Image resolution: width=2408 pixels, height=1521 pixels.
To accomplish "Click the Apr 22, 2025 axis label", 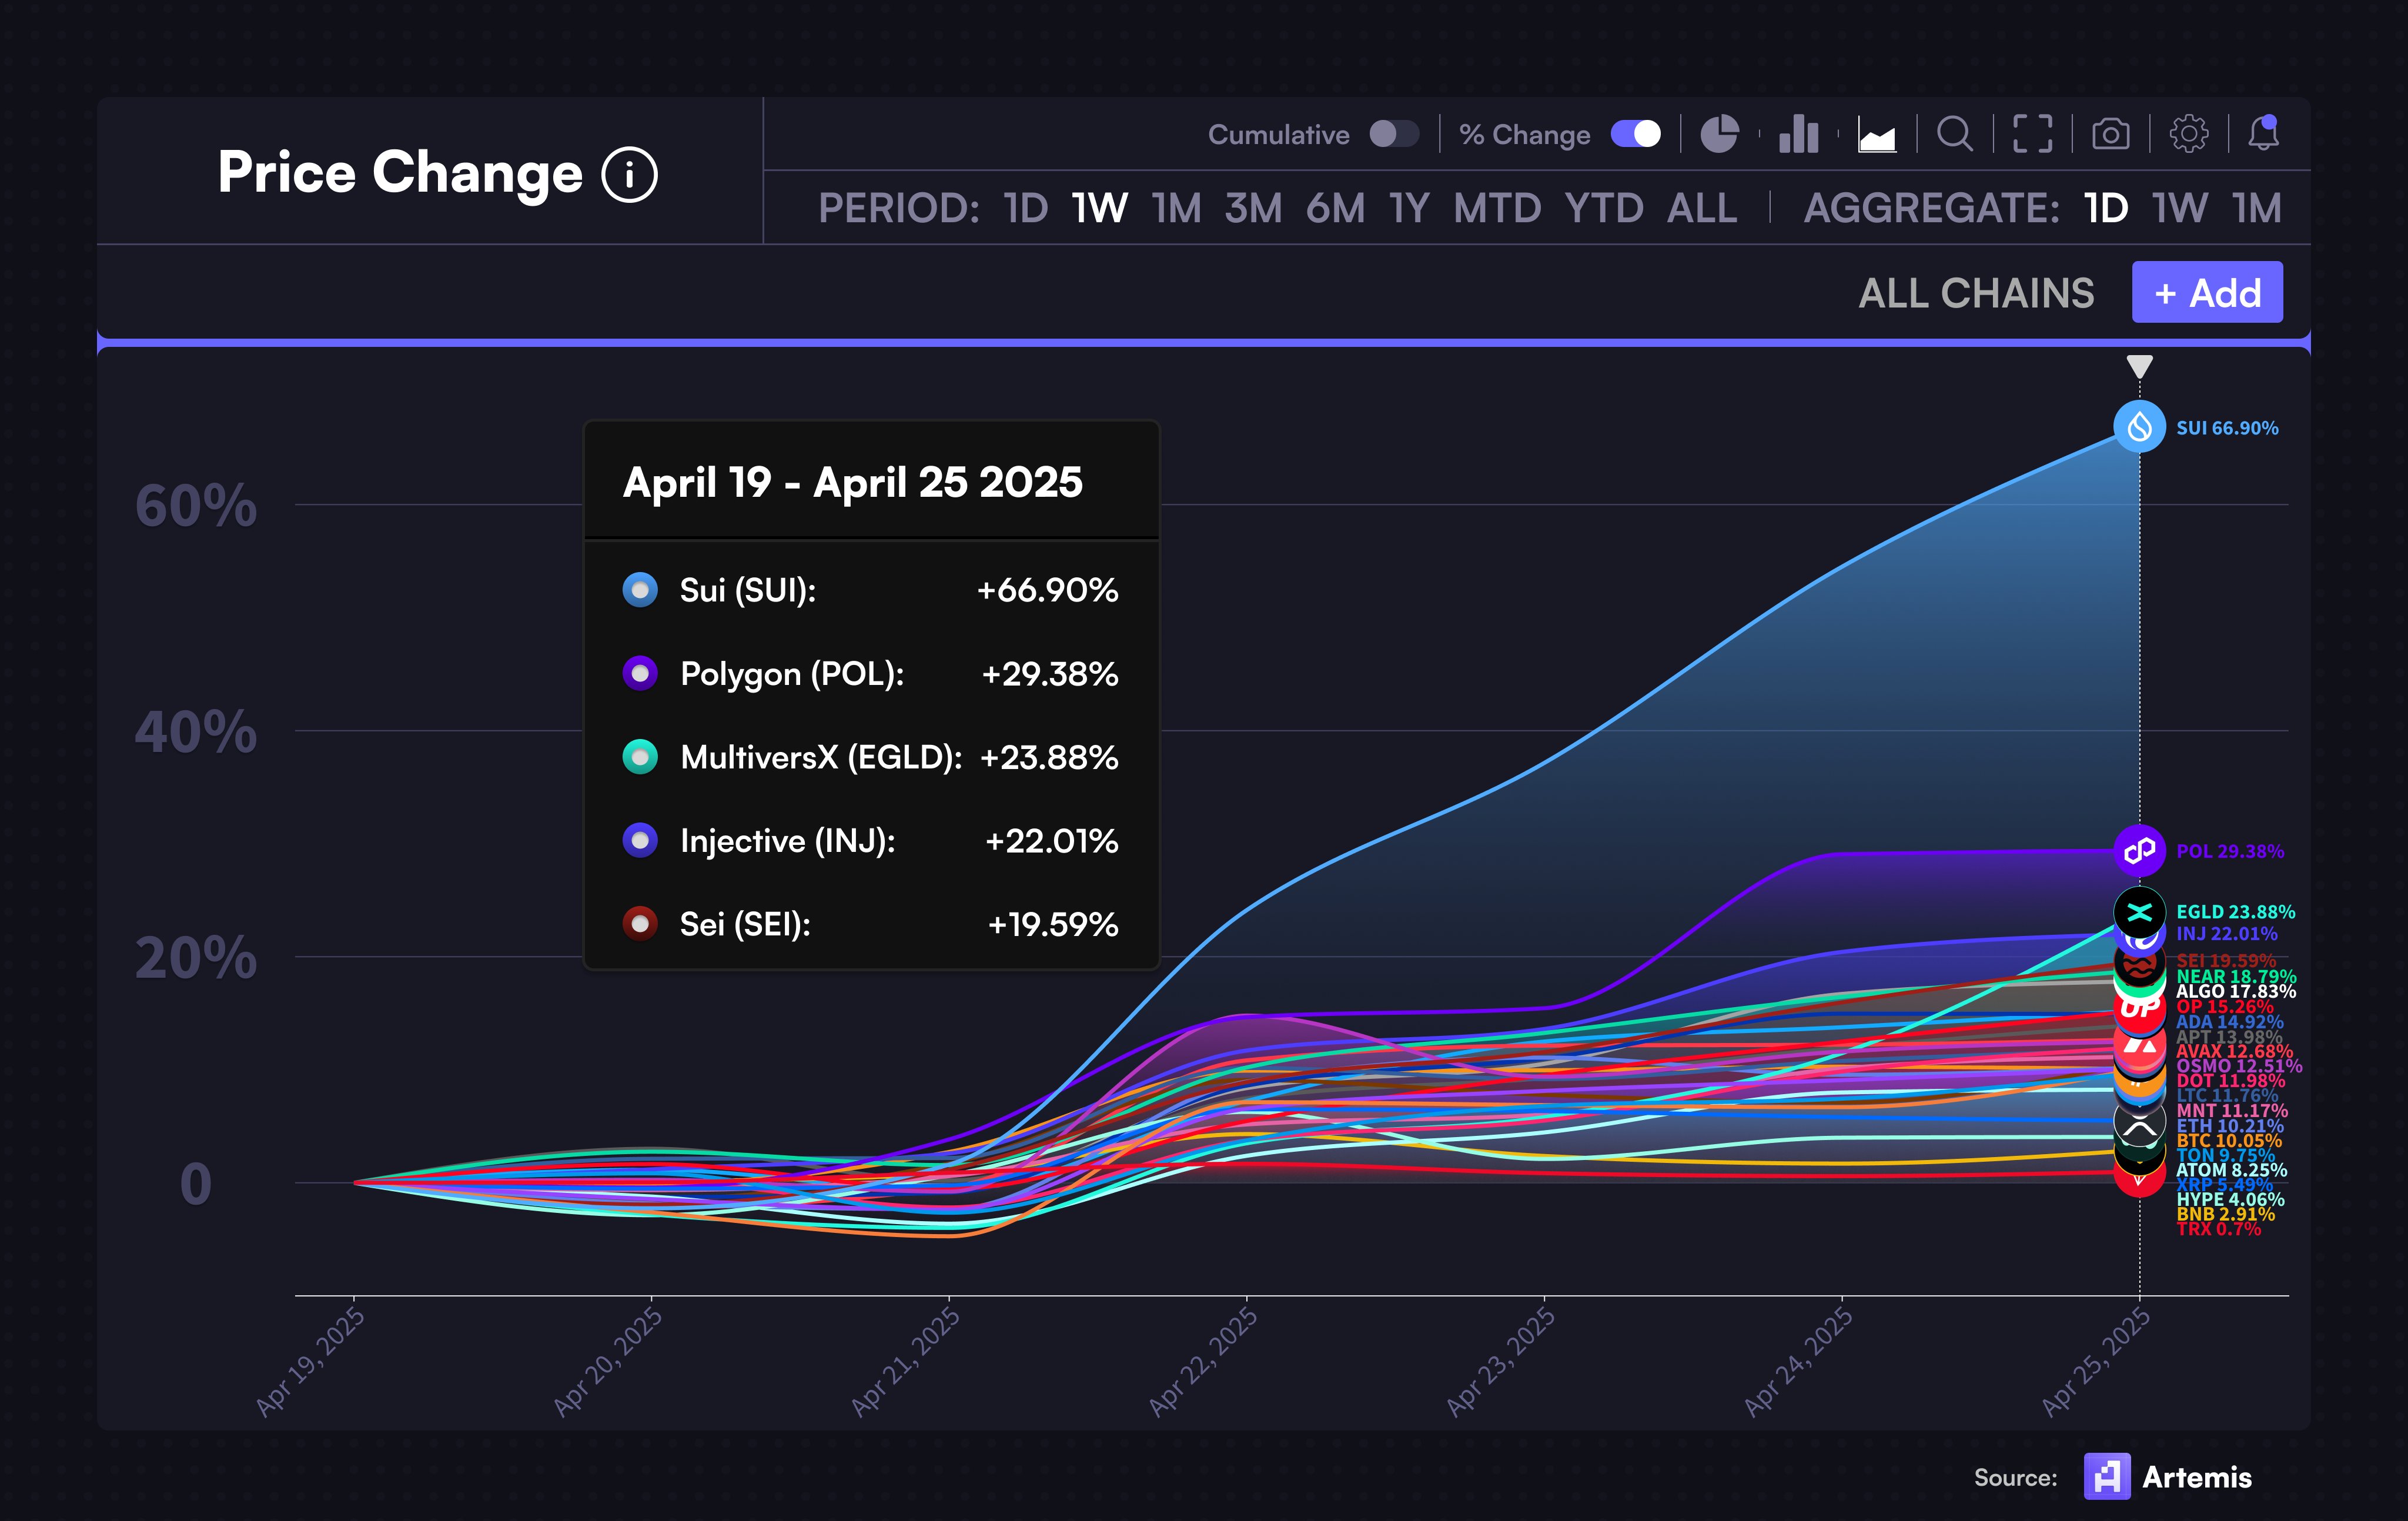I will [1203, 1362].
